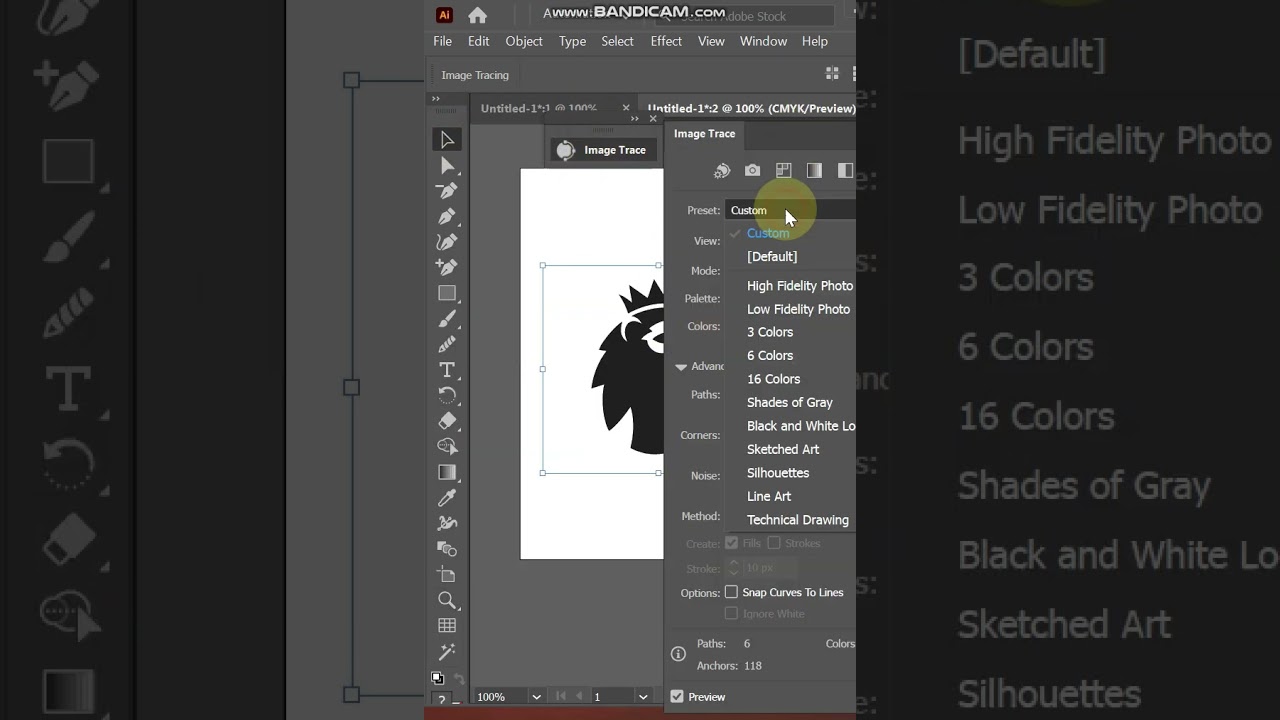The height and width of the screenshot is (720, 1280).
Task: Click the Home icon
Action: [477, 15]
